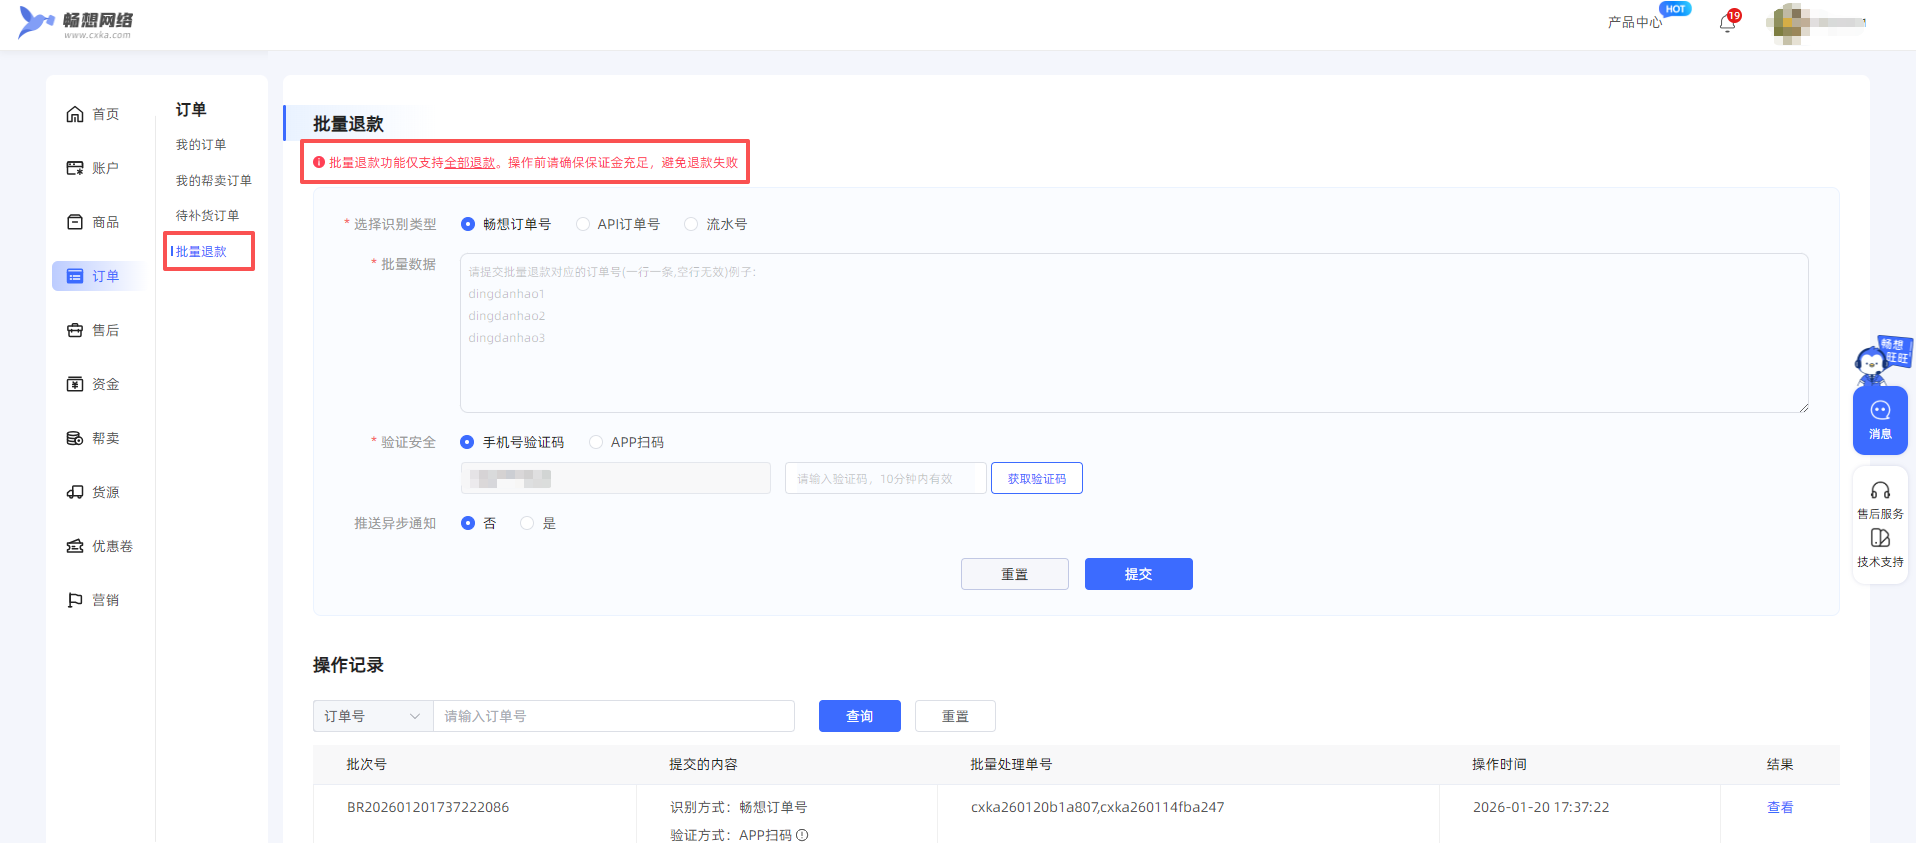Open the 消息 message chat widget
Viewport: 1916px width, 843px height.
click(x=1880, y=420)
